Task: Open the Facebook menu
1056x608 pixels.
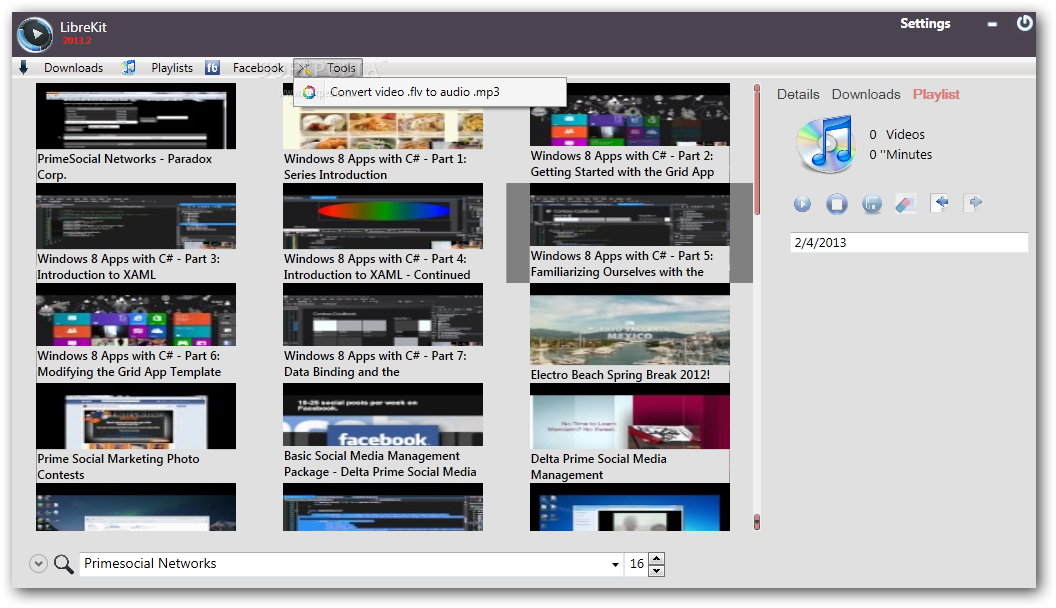Action: tap(258, 68)
